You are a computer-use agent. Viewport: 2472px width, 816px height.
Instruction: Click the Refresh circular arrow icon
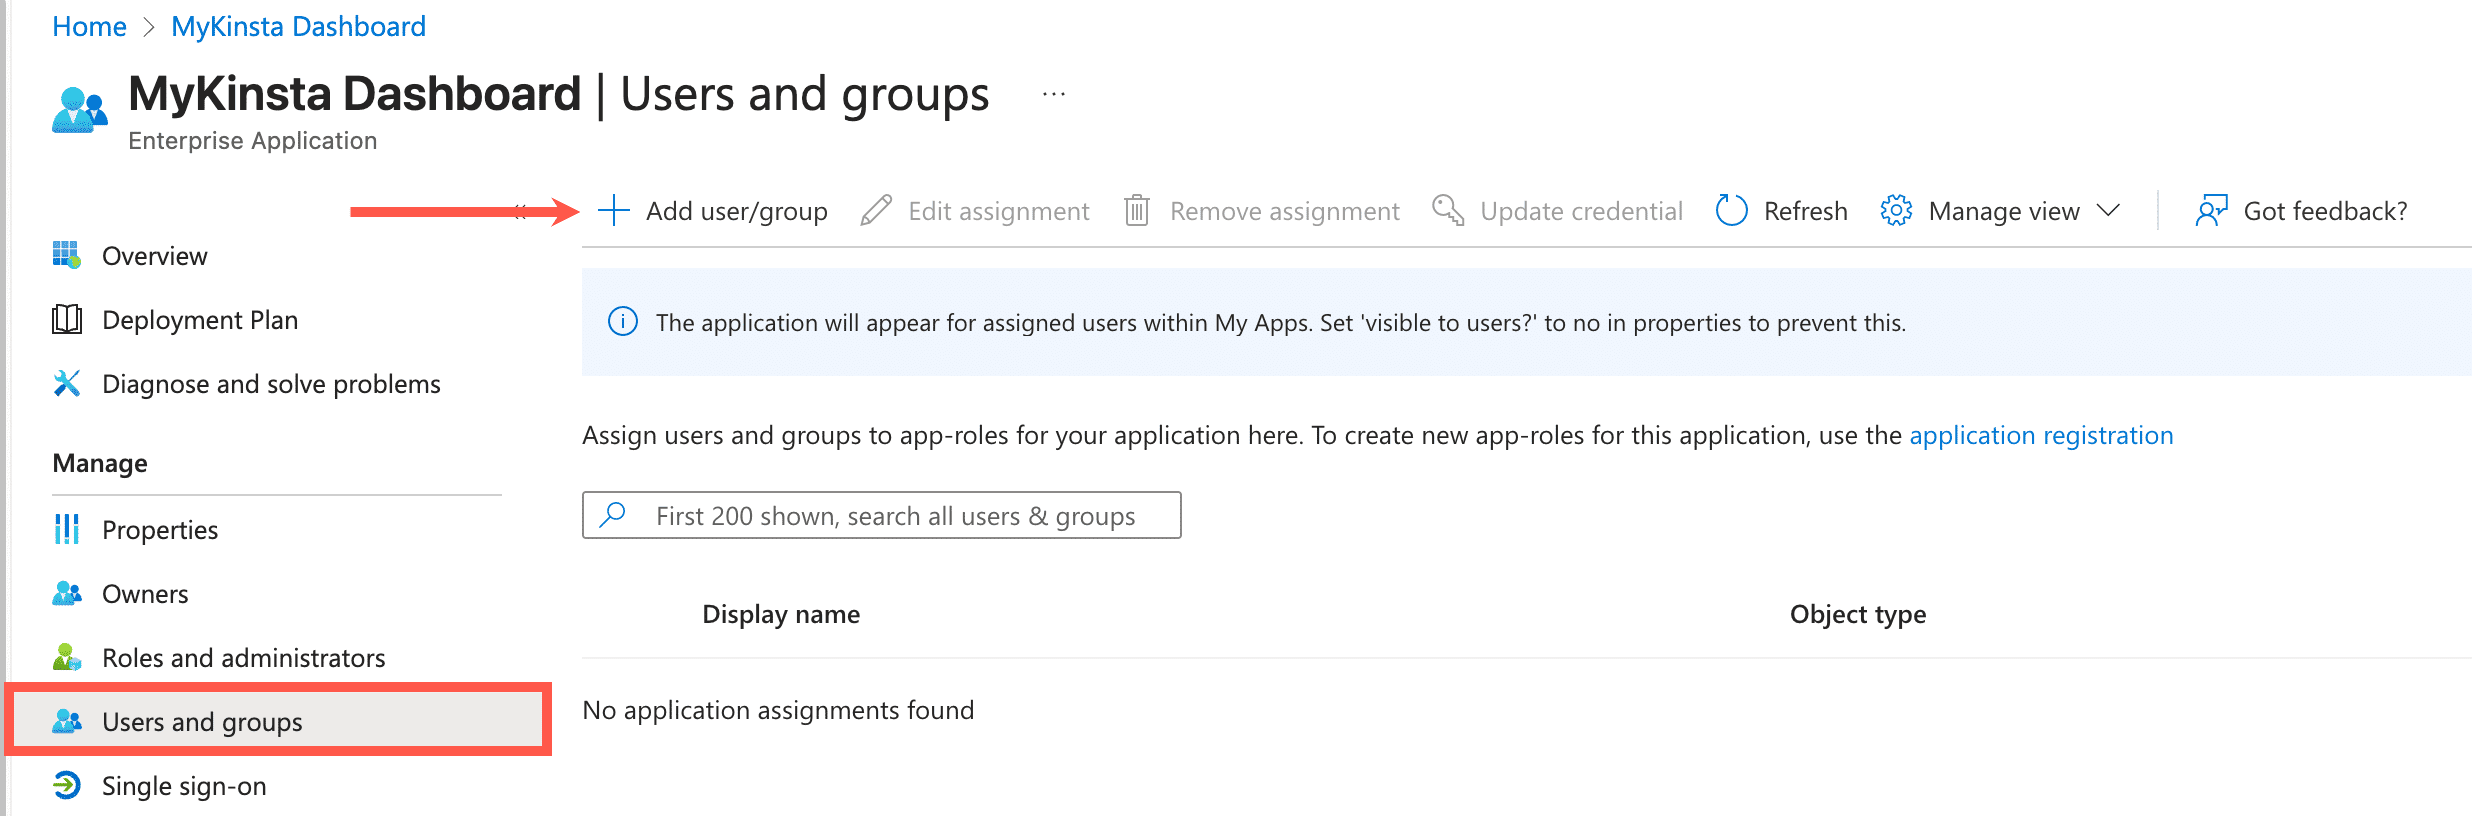1731,211
